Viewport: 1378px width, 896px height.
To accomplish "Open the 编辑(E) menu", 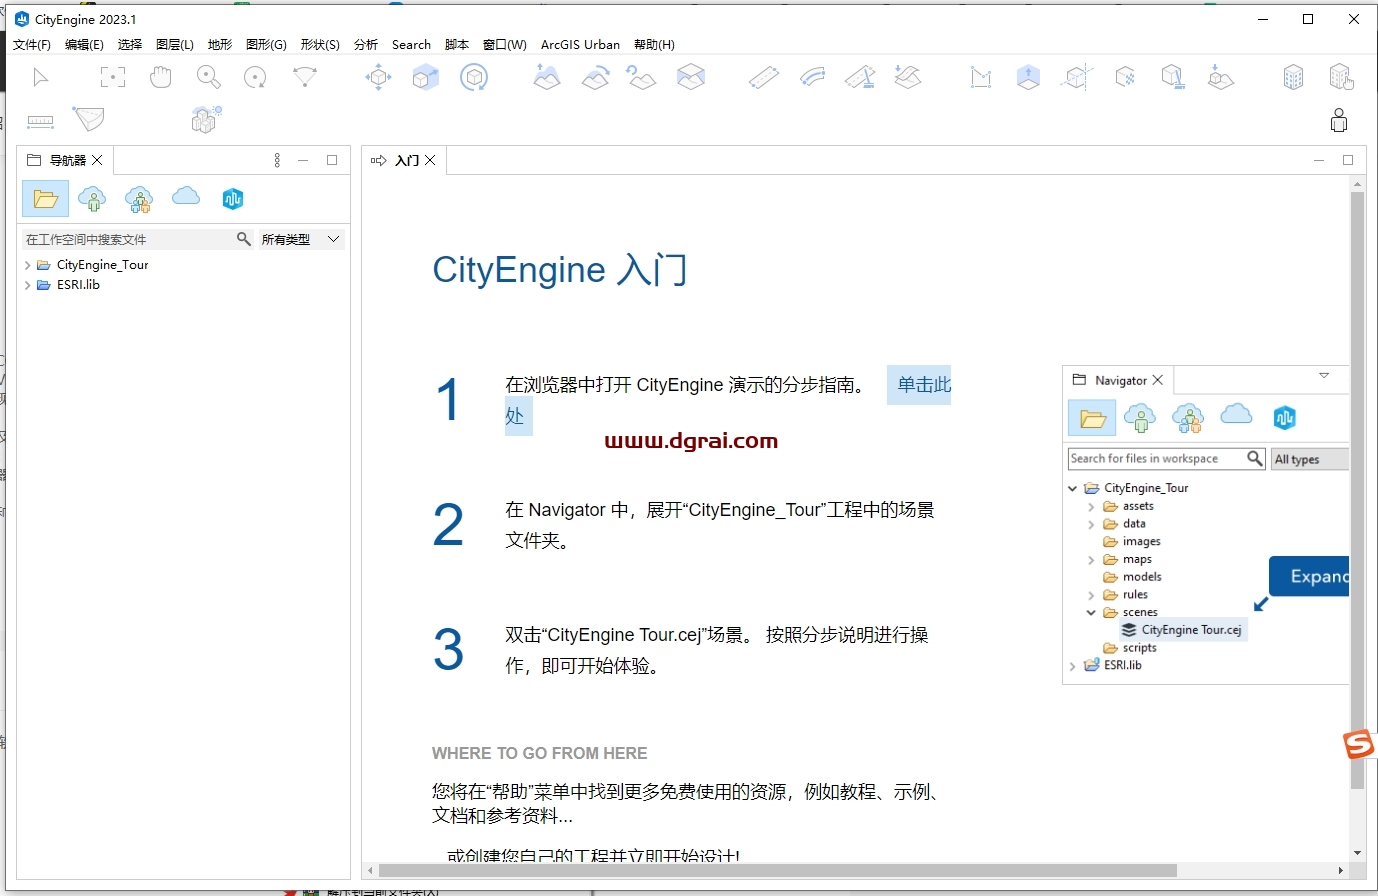I will tap(84, 45).
